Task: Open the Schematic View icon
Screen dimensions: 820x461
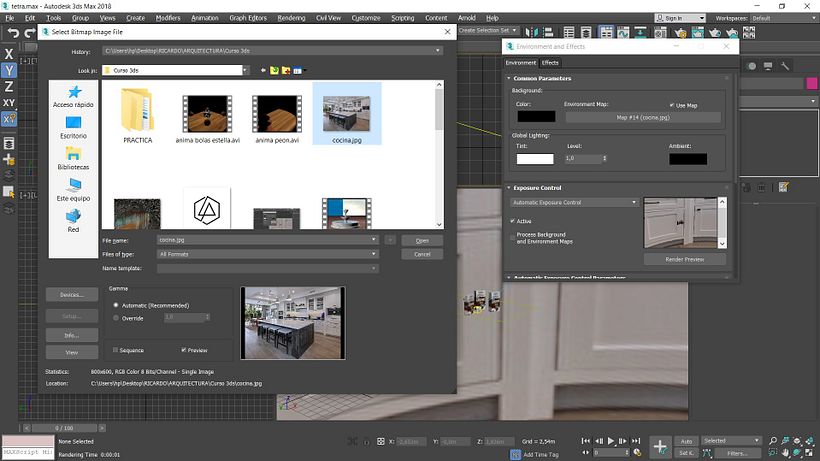Action: (640, 32)
